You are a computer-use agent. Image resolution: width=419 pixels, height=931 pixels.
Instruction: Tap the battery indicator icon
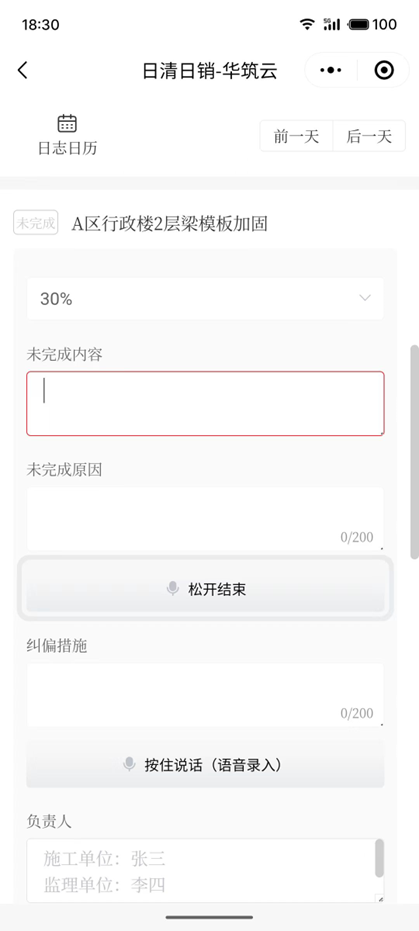point(358,24)
